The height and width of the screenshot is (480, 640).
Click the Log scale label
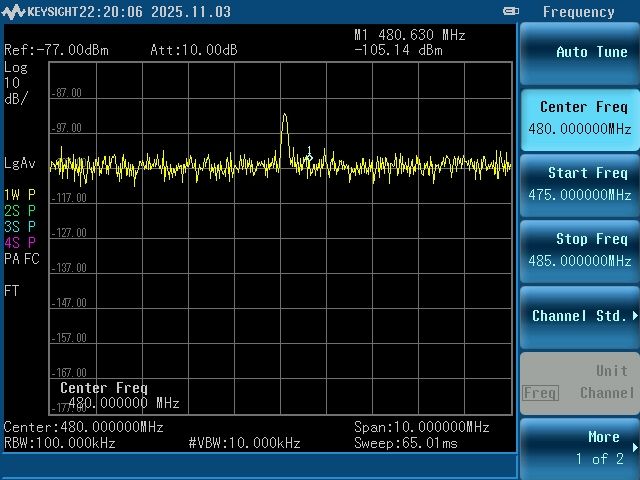click(x=16, y=67)
